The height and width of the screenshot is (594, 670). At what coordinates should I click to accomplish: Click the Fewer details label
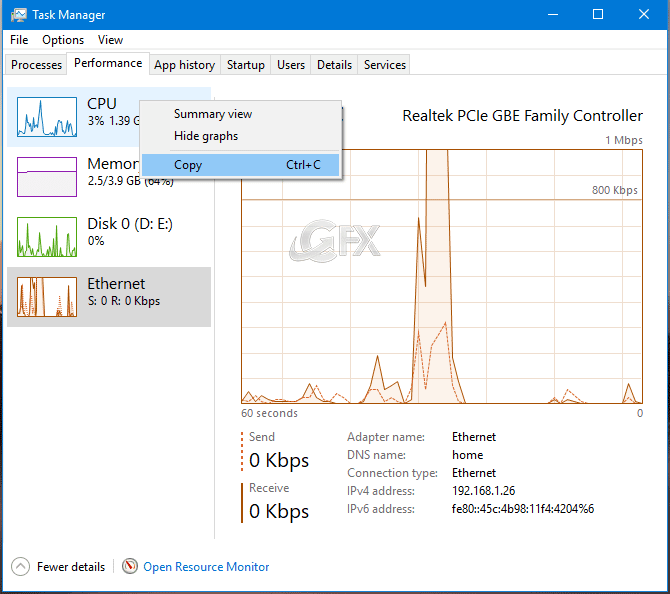(x=71, y=567)
